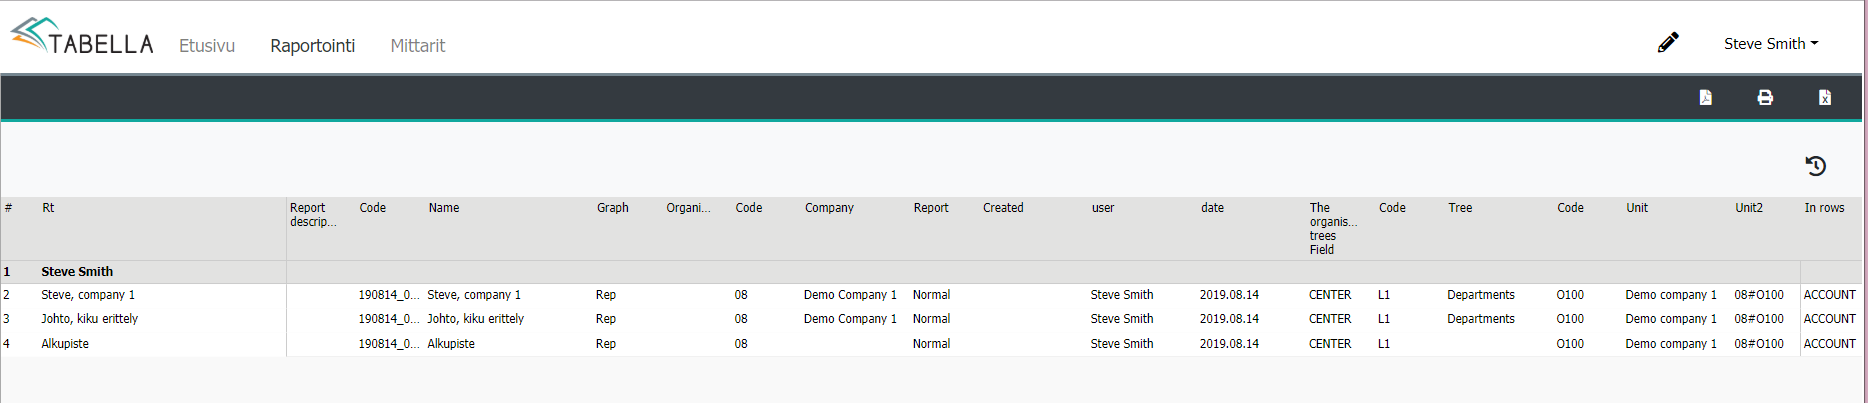Go to the Etusivu tab
Image resolution: width=1868 pixels, height=403 pixels.
pos(207,46)
